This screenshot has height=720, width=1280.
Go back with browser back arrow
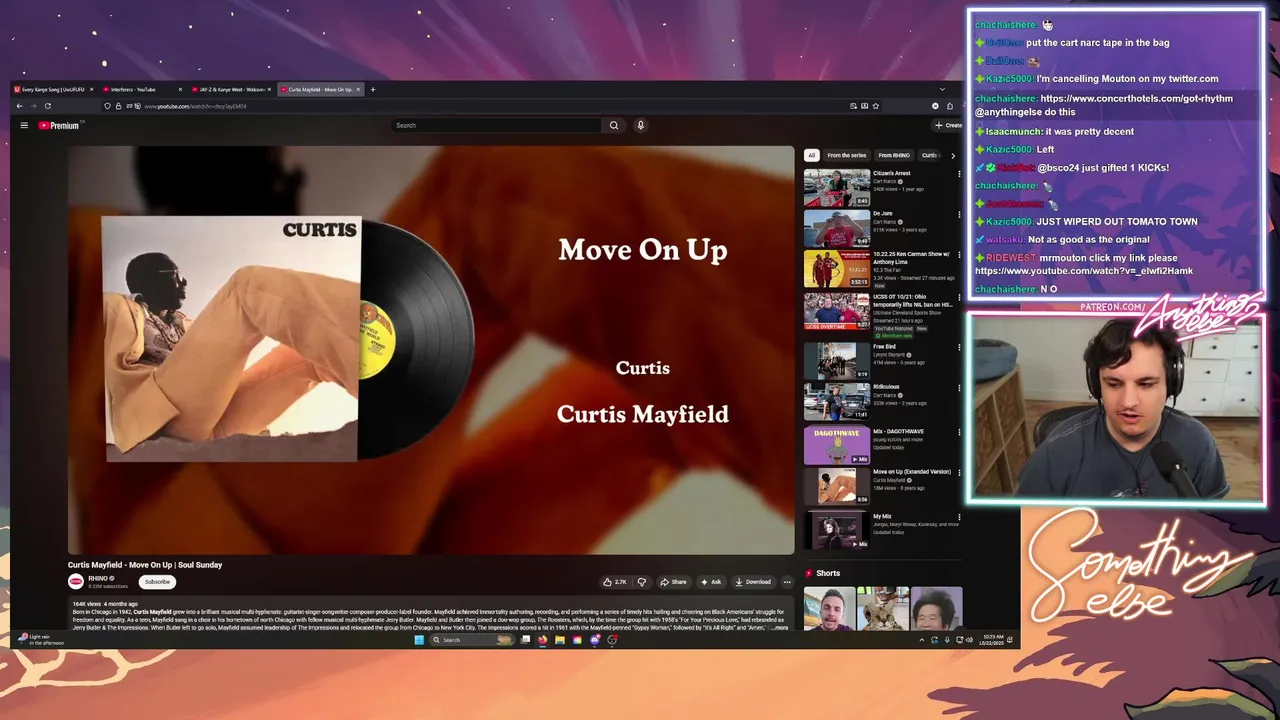point(19,106)
